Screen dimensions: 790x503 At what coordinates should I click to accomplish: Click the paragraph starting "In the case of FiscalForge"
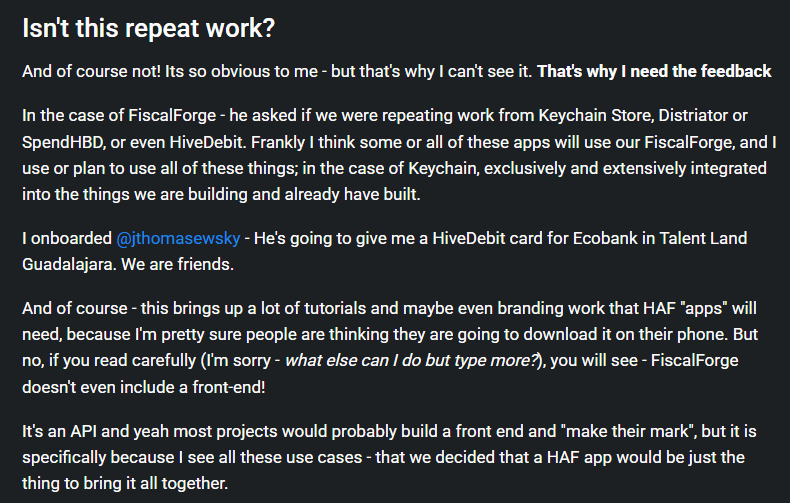399,155
